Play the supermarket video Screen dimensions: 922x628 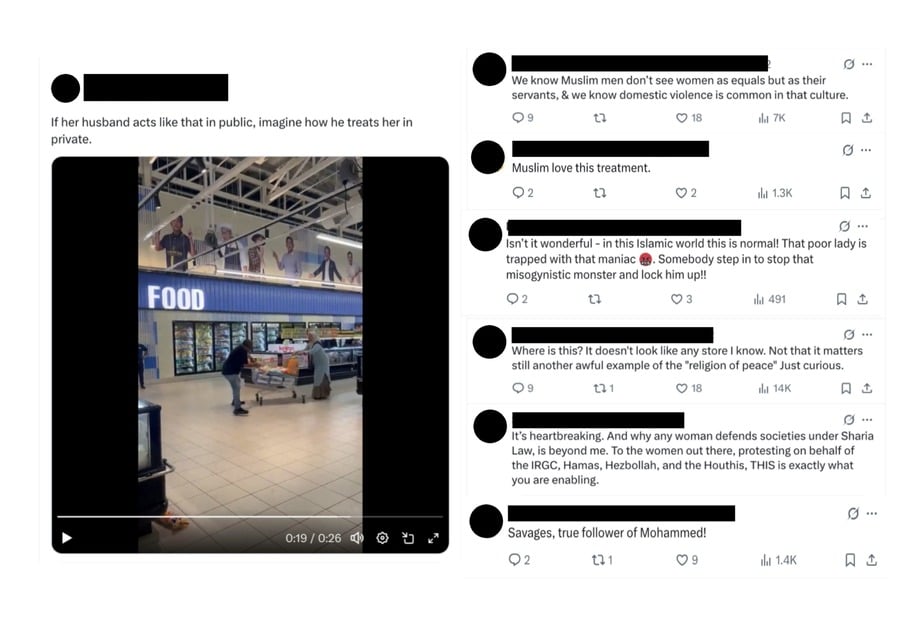(67, 538)
